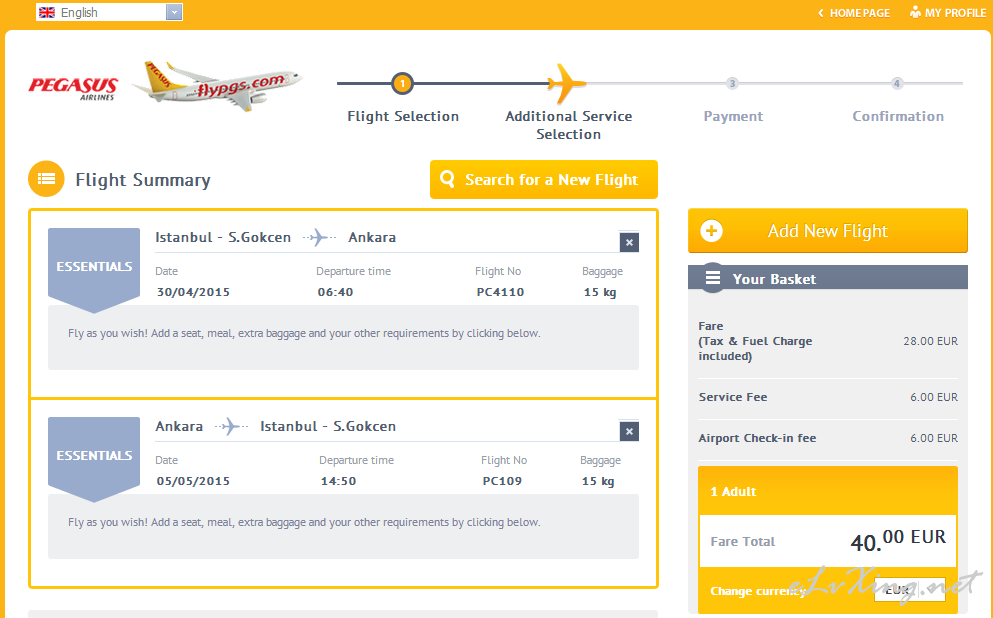993x618 pixels.
Task: Click the flypgs.com airplane image
Action: coord(217,86)
